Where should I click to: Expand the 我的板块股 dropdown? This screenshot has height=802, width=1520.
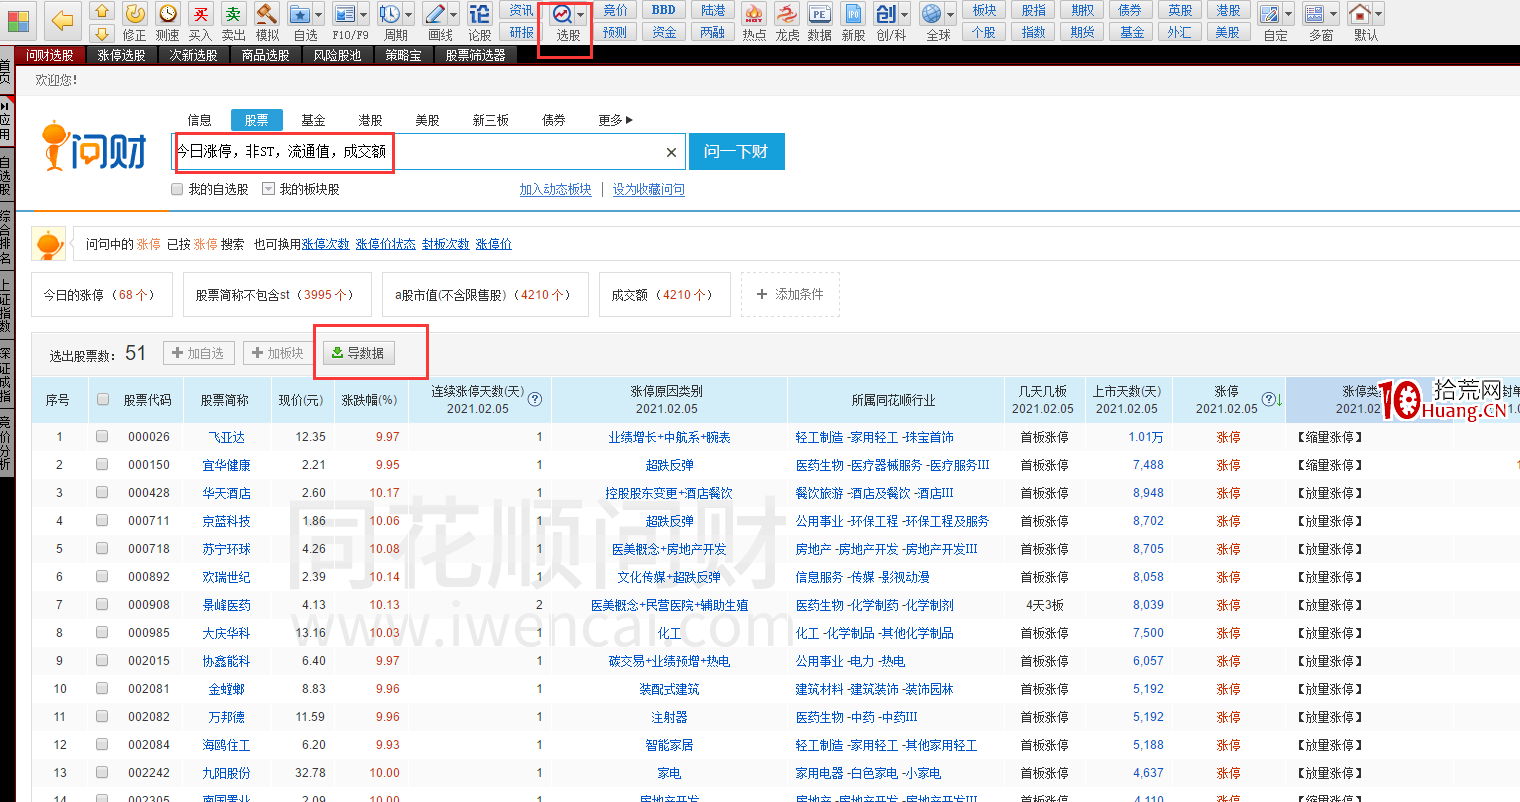268,189
